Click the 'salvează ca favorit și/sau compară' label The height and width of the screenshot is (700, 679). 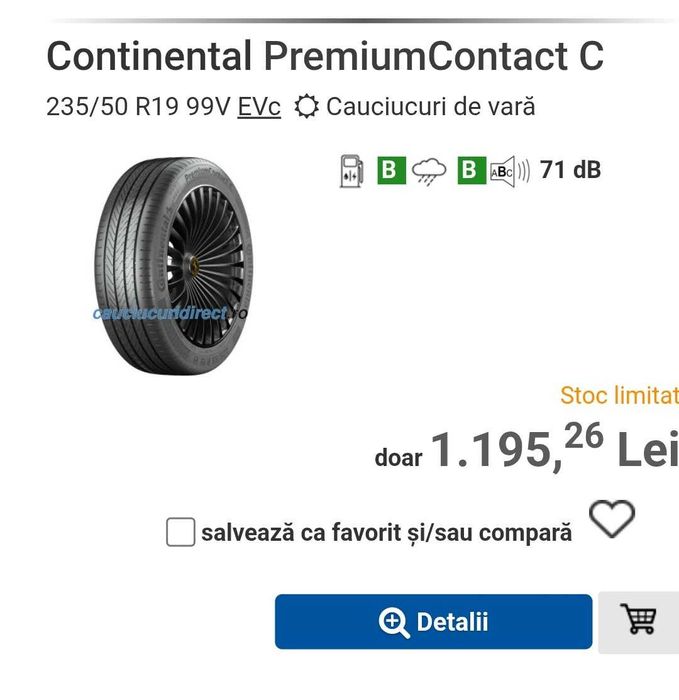coord(386,532)
